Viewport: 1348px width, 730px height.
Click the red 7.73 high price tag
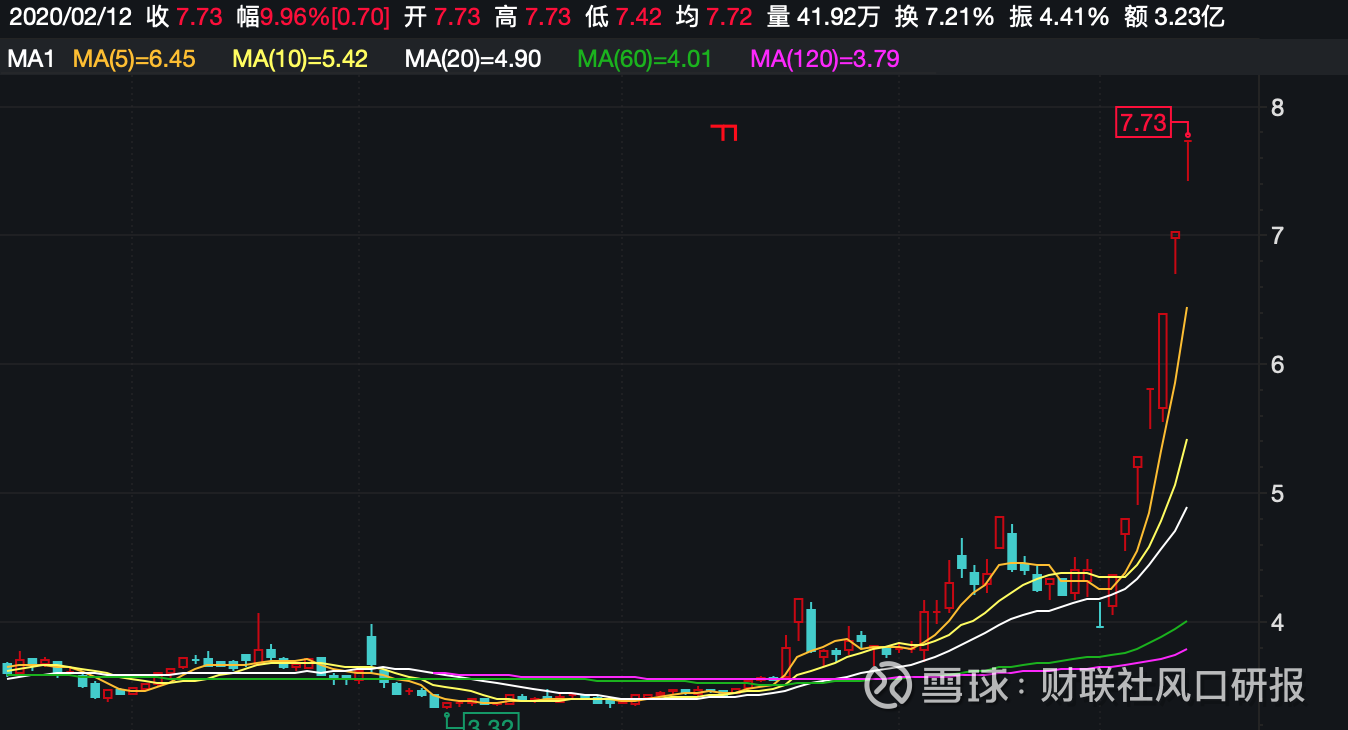tap(1143, 122)
